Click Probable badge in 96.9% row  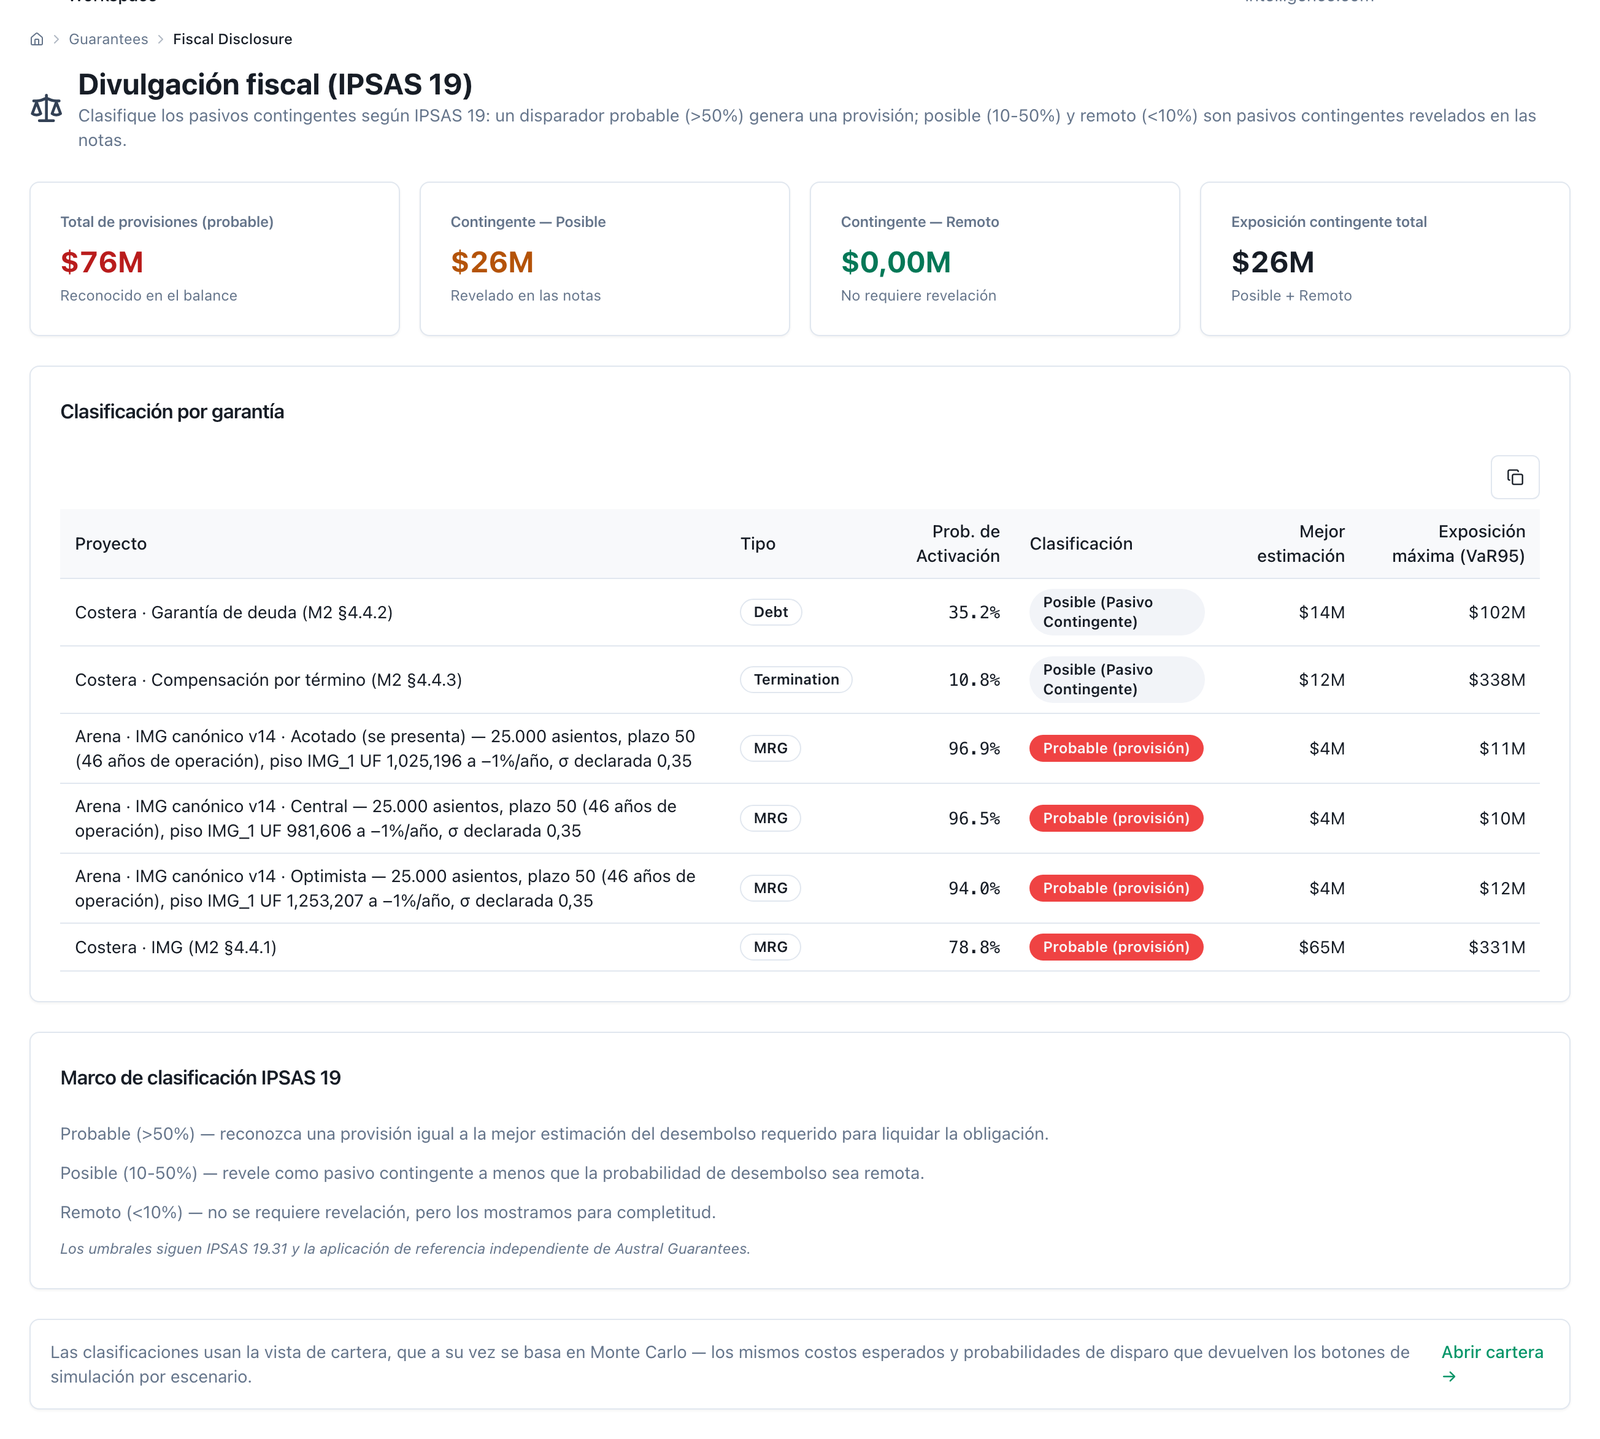1116,748
